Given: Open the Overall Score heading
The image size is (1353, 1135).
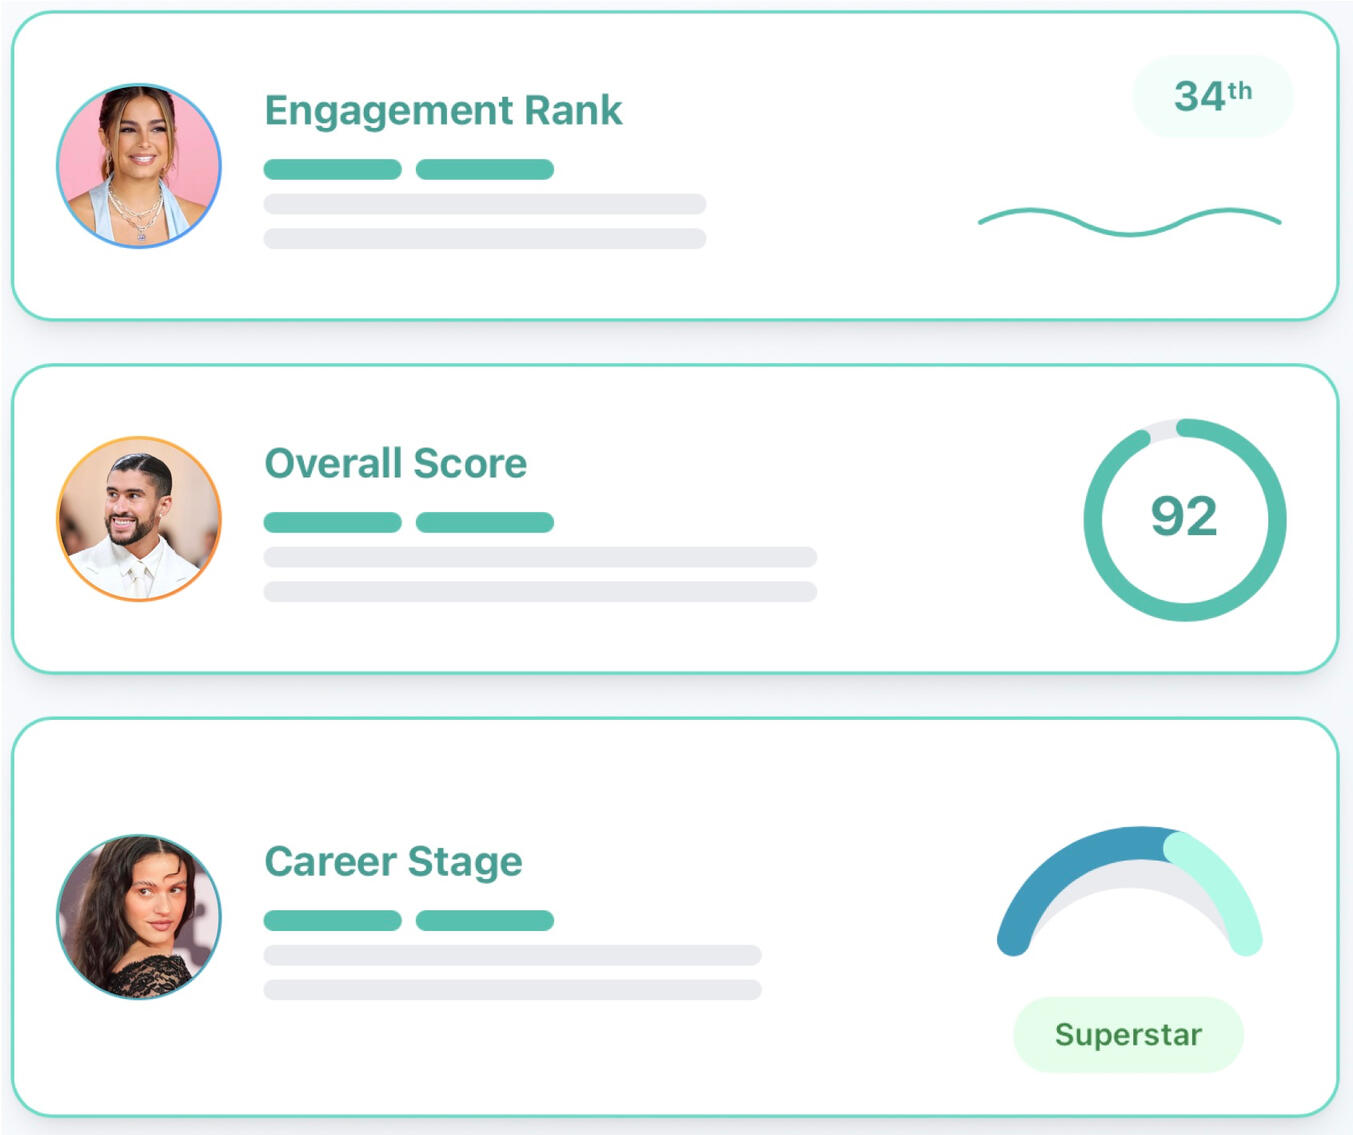Looking at the screenshot, I should (x=395, y=463).
